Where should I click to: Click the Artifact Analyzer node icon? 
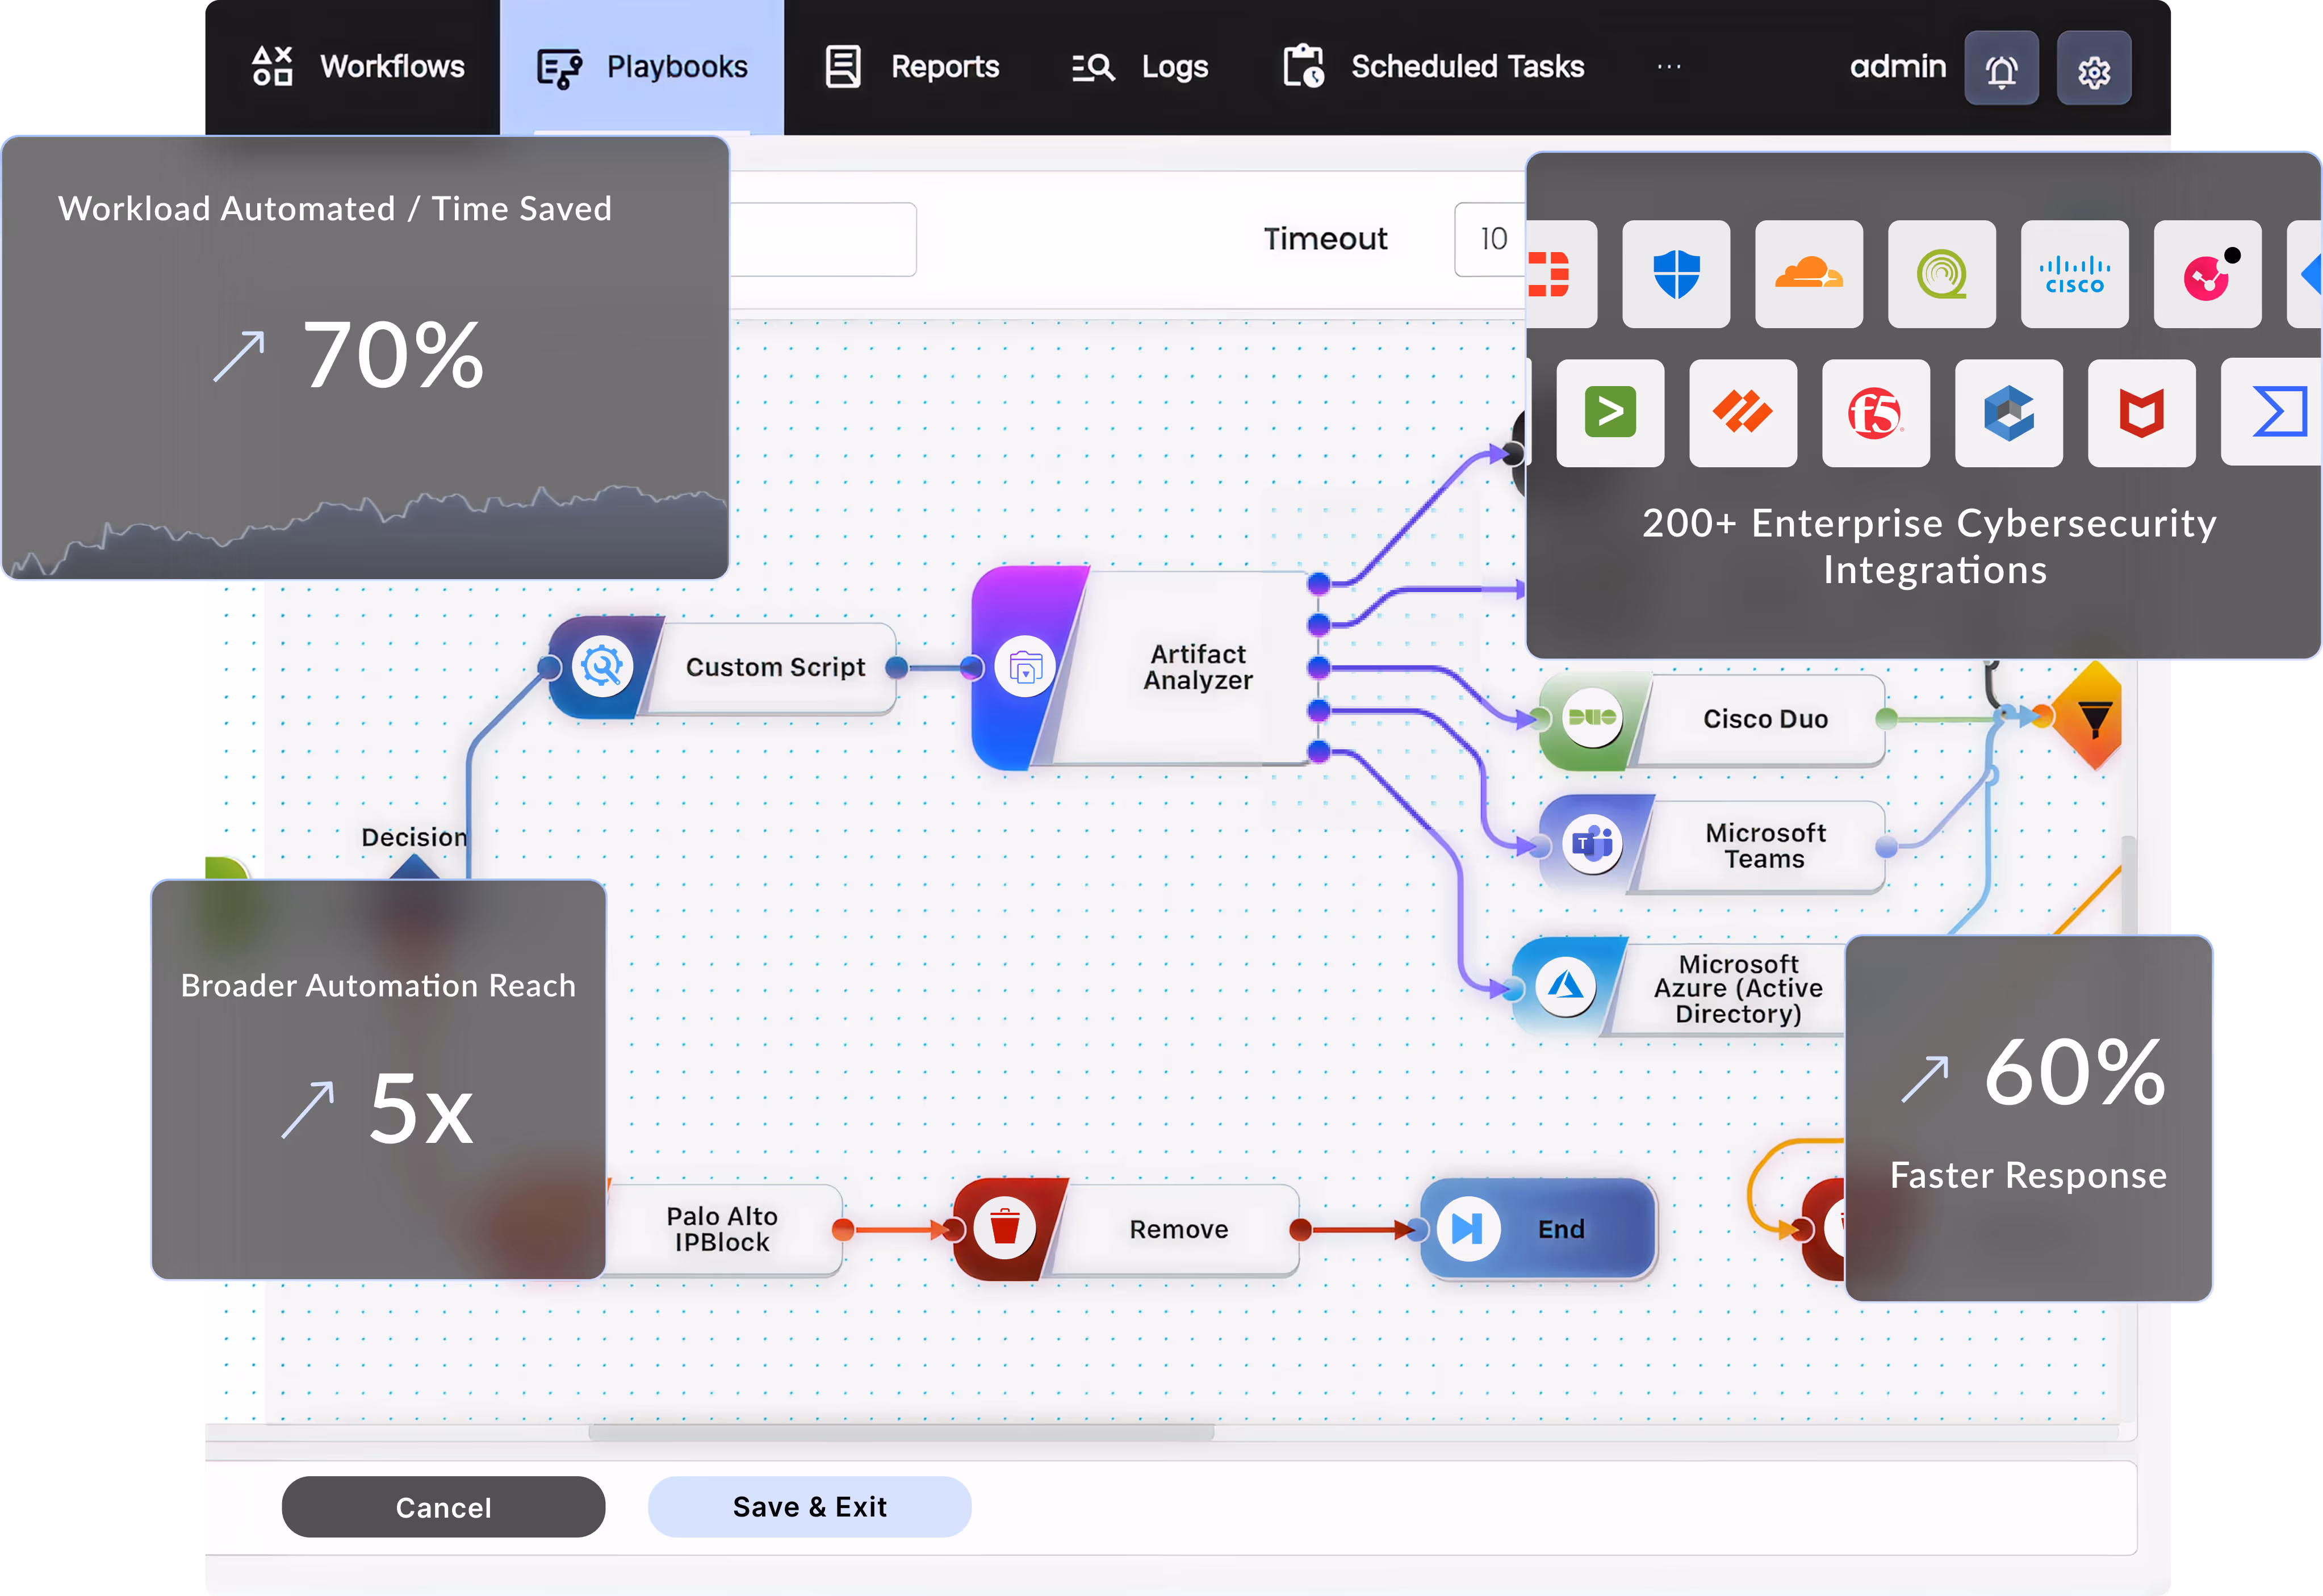pyautogui.click(x=1025, y=667)
